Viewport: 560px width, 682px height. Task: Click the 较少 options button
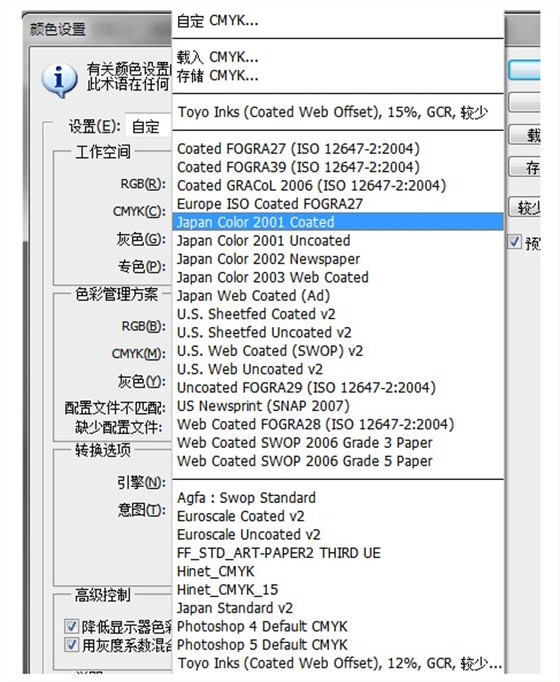click(525, 207)
